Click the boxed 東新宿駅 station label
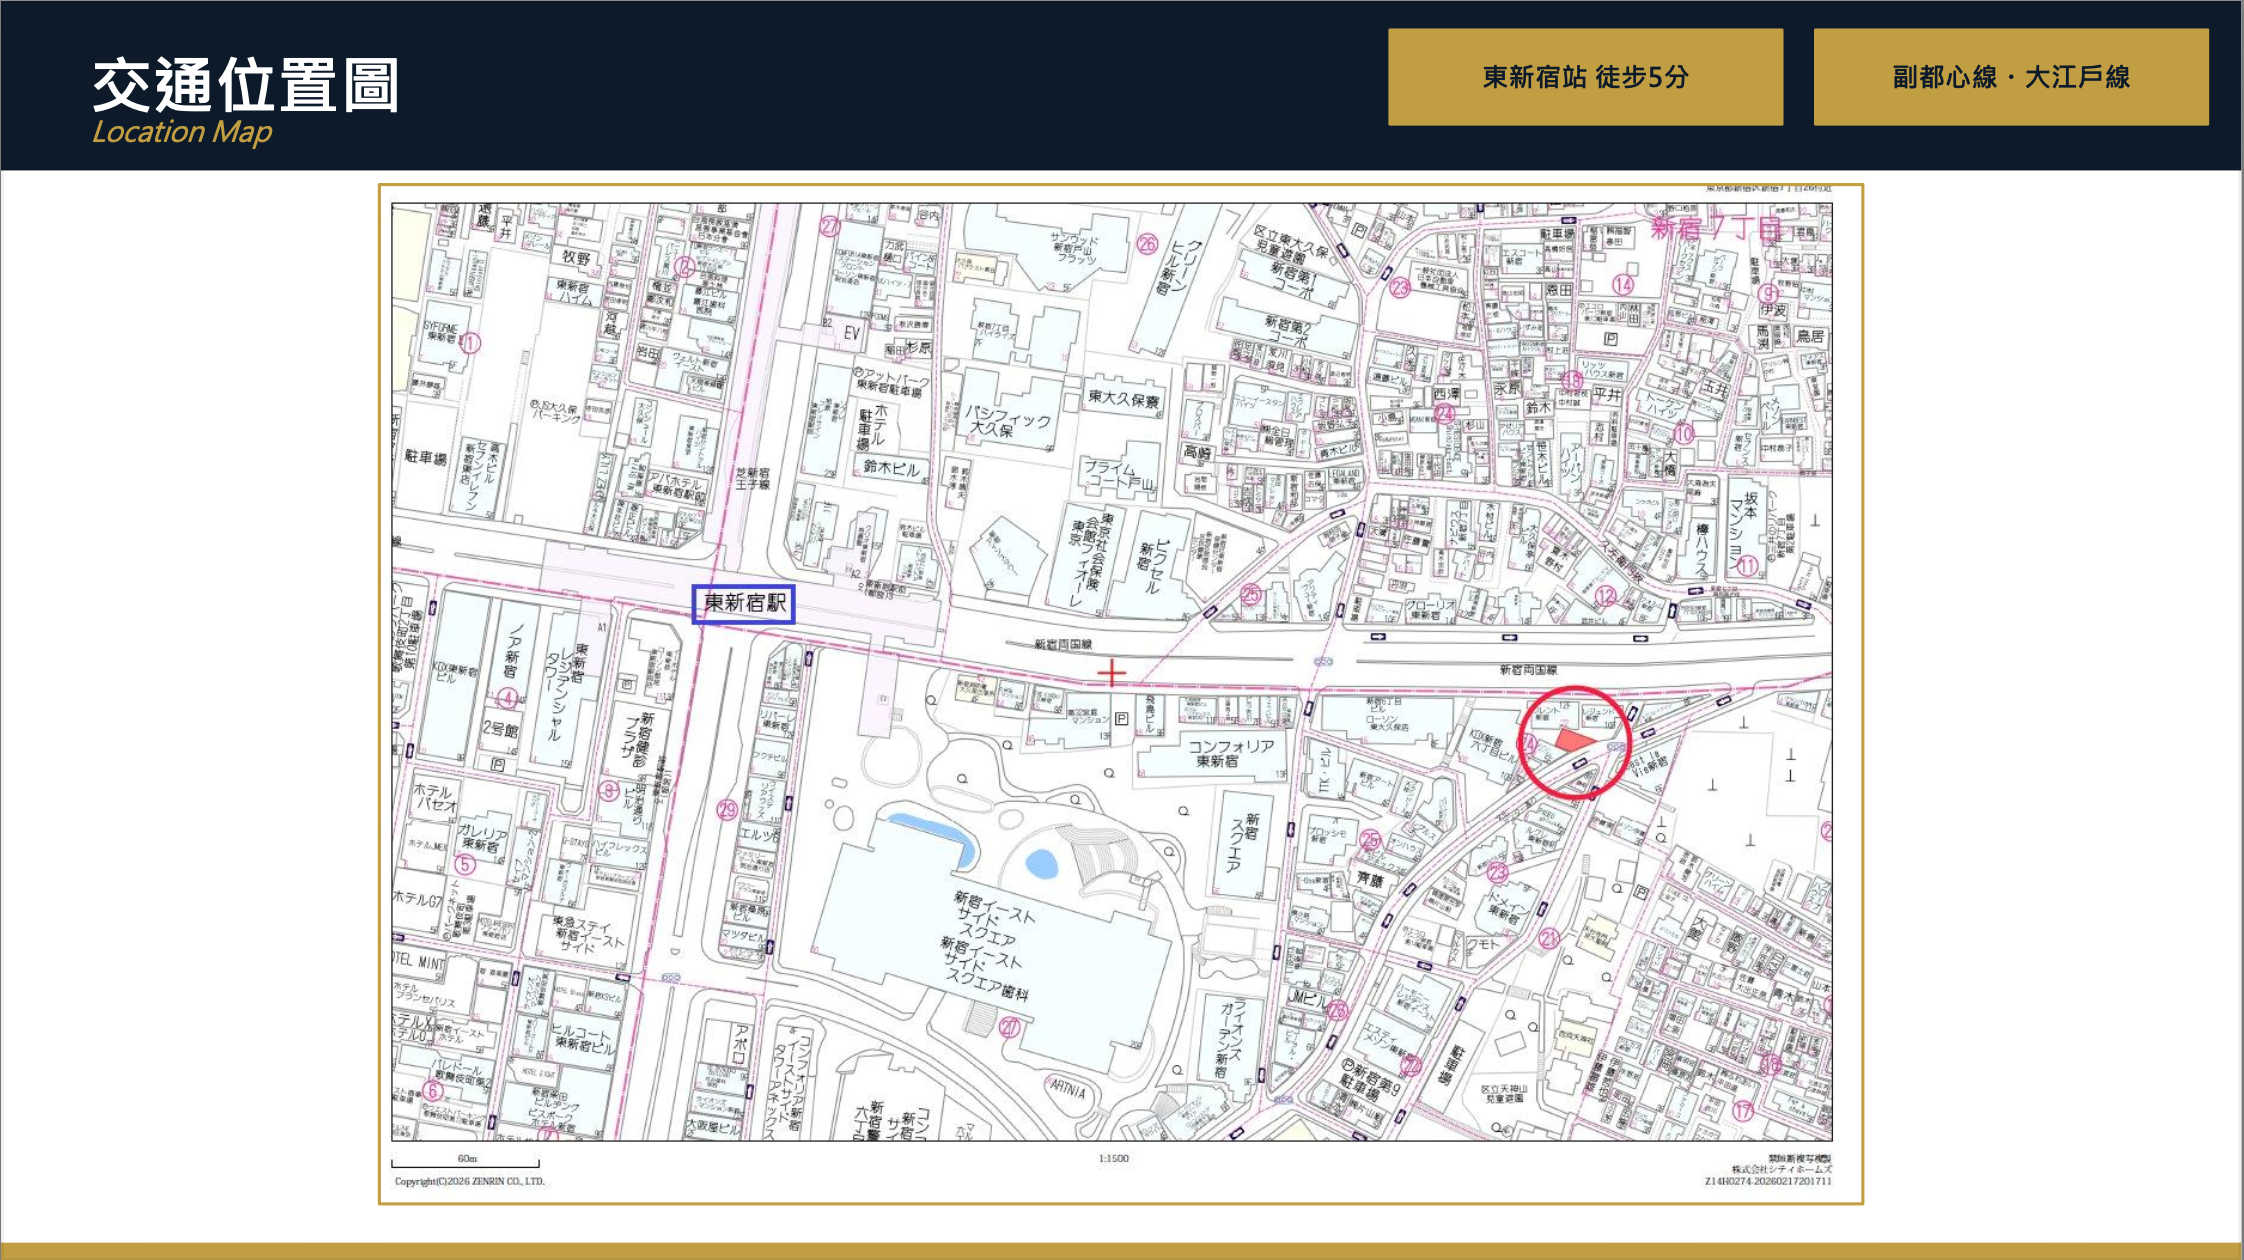 (x=744, y=604)
